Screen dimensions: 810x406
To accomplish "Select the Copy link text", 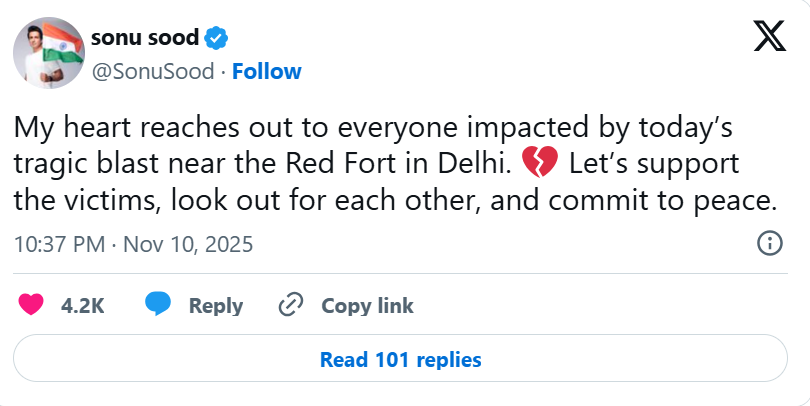I will (x=367, y=306).
